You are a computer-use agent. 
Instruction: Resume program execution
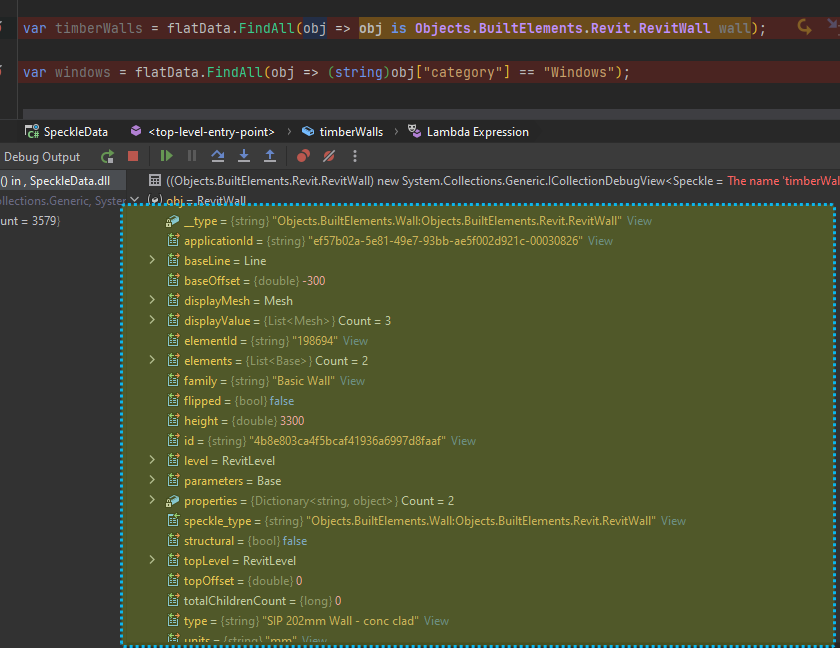166,157
